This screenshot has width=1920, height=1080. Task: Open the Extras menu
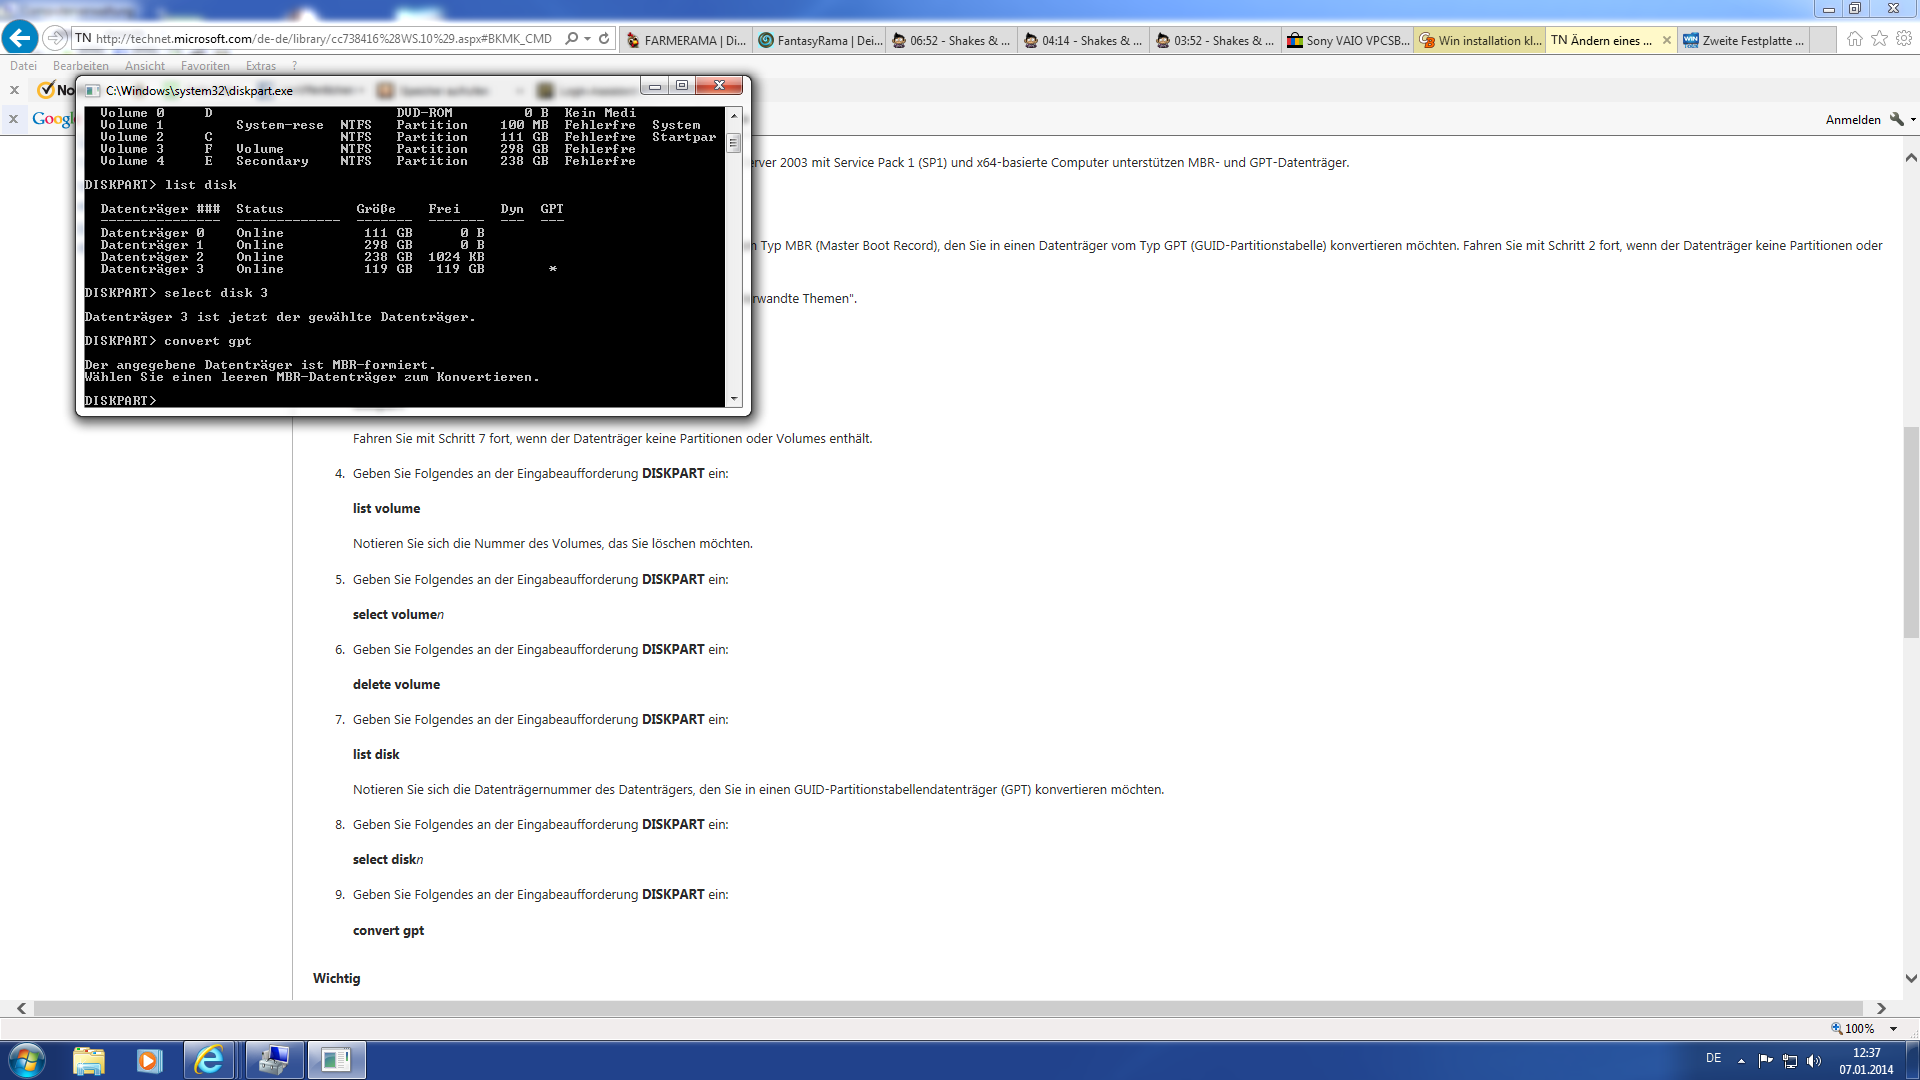[x=261, y=66]
